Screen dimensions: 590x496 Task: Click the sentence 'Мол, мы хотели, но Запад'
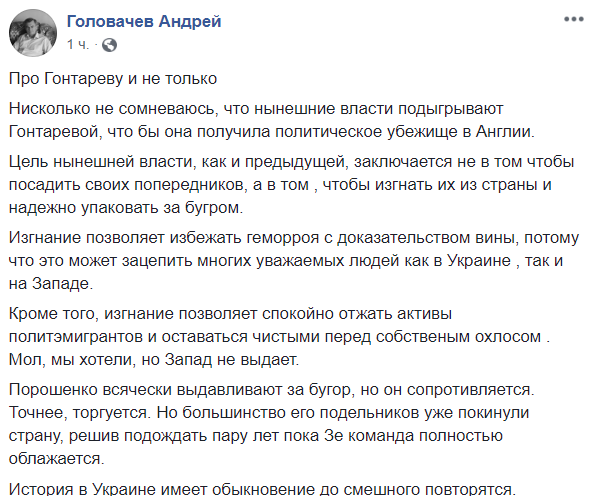(154, 360)
